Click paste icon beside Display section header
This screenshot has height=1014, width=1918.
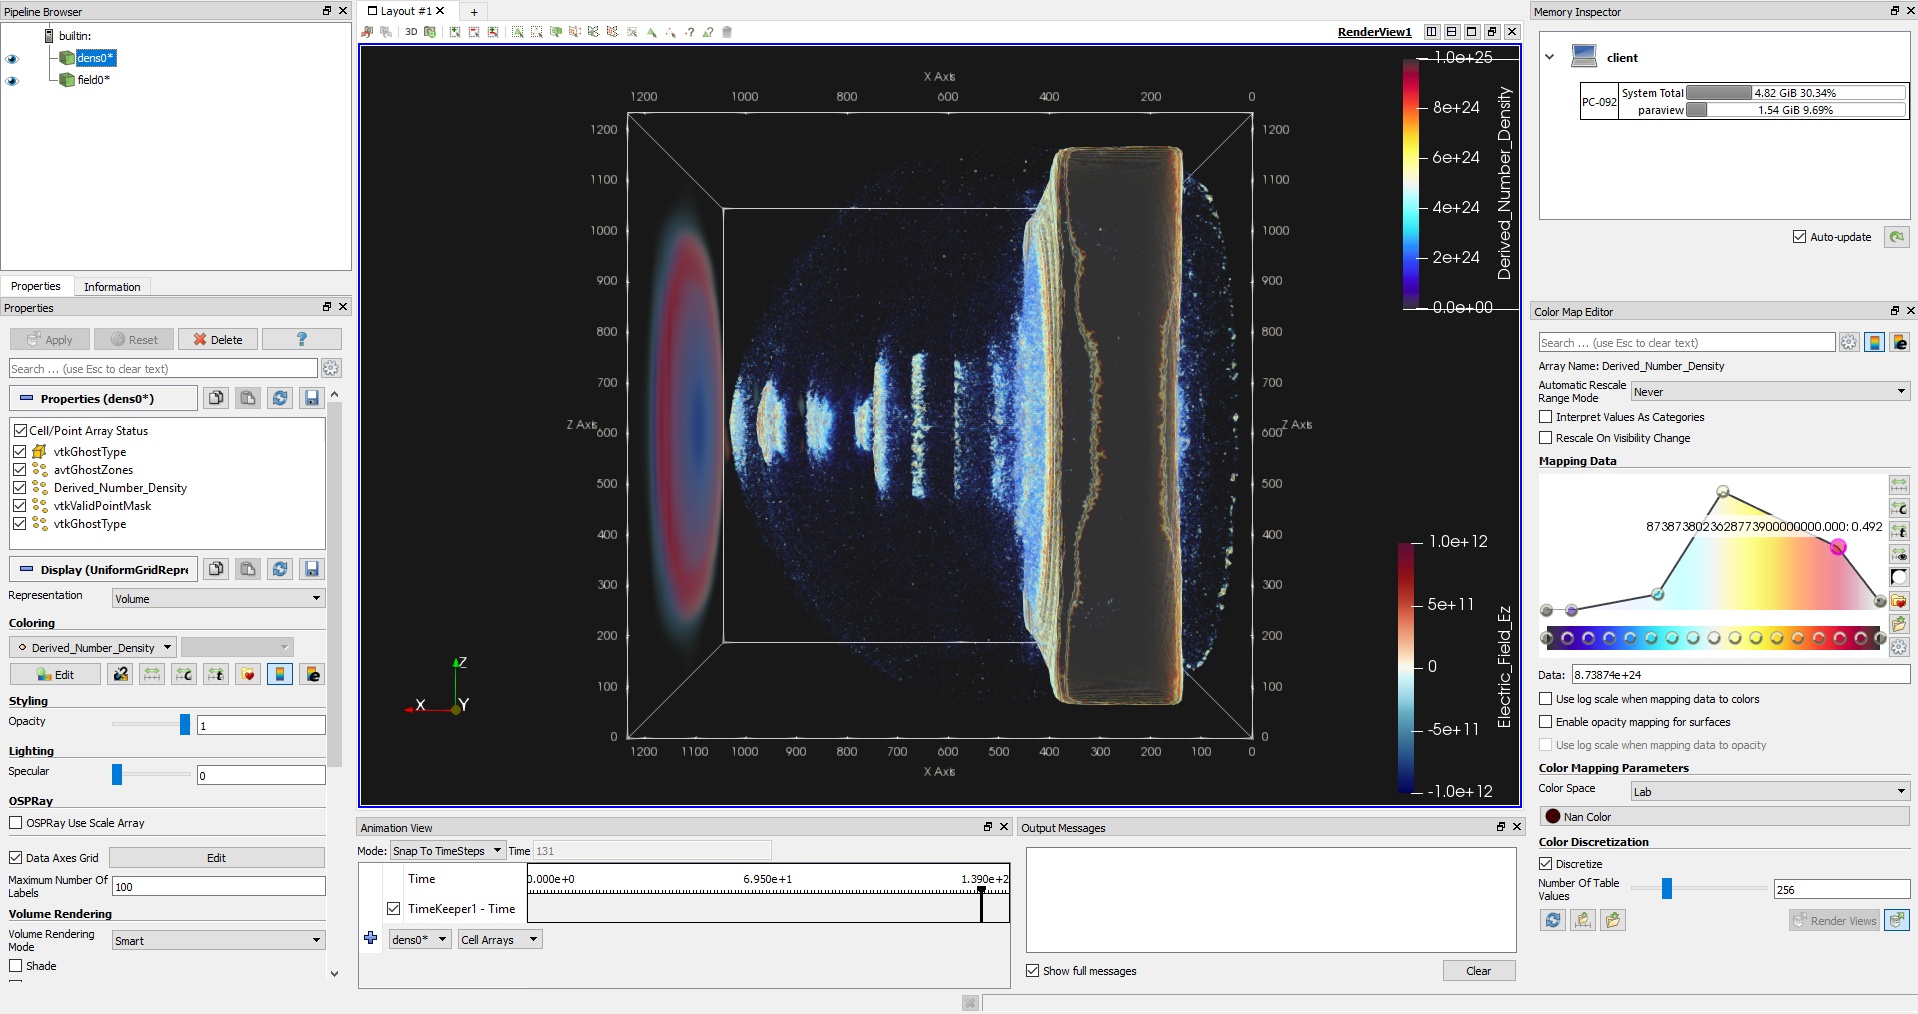click(248, 569)
